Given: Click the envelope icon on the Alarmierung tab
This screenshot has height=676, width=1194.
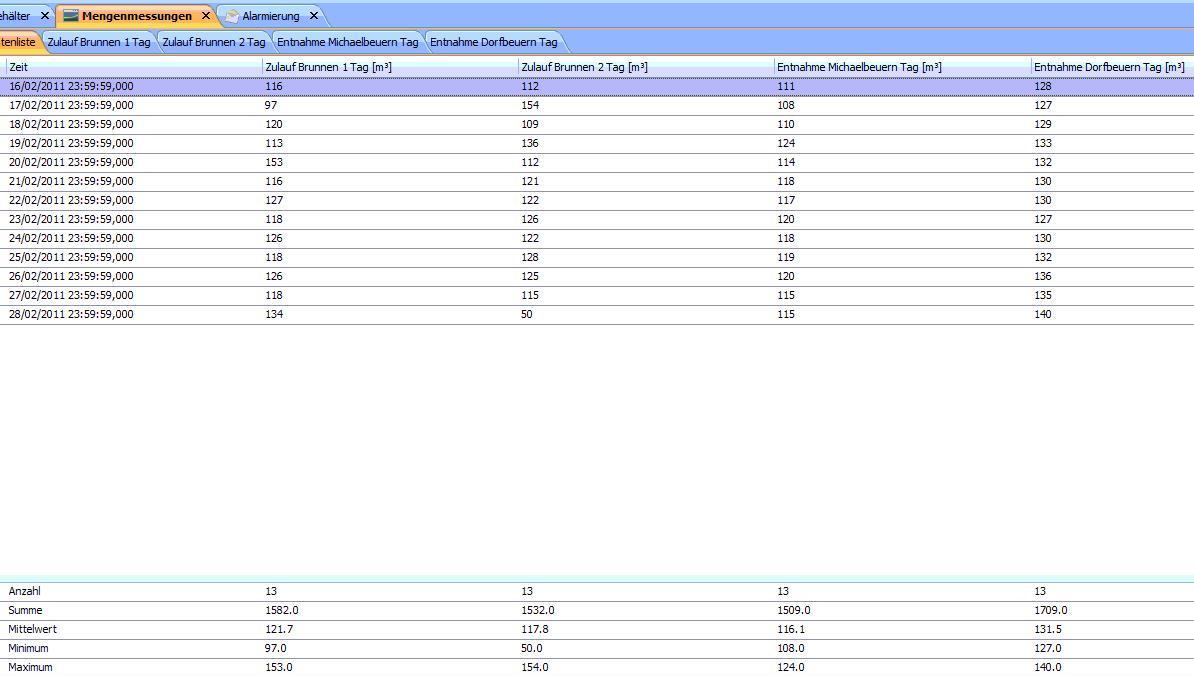Looking at the screenshot, I should [x=232, y=16].
